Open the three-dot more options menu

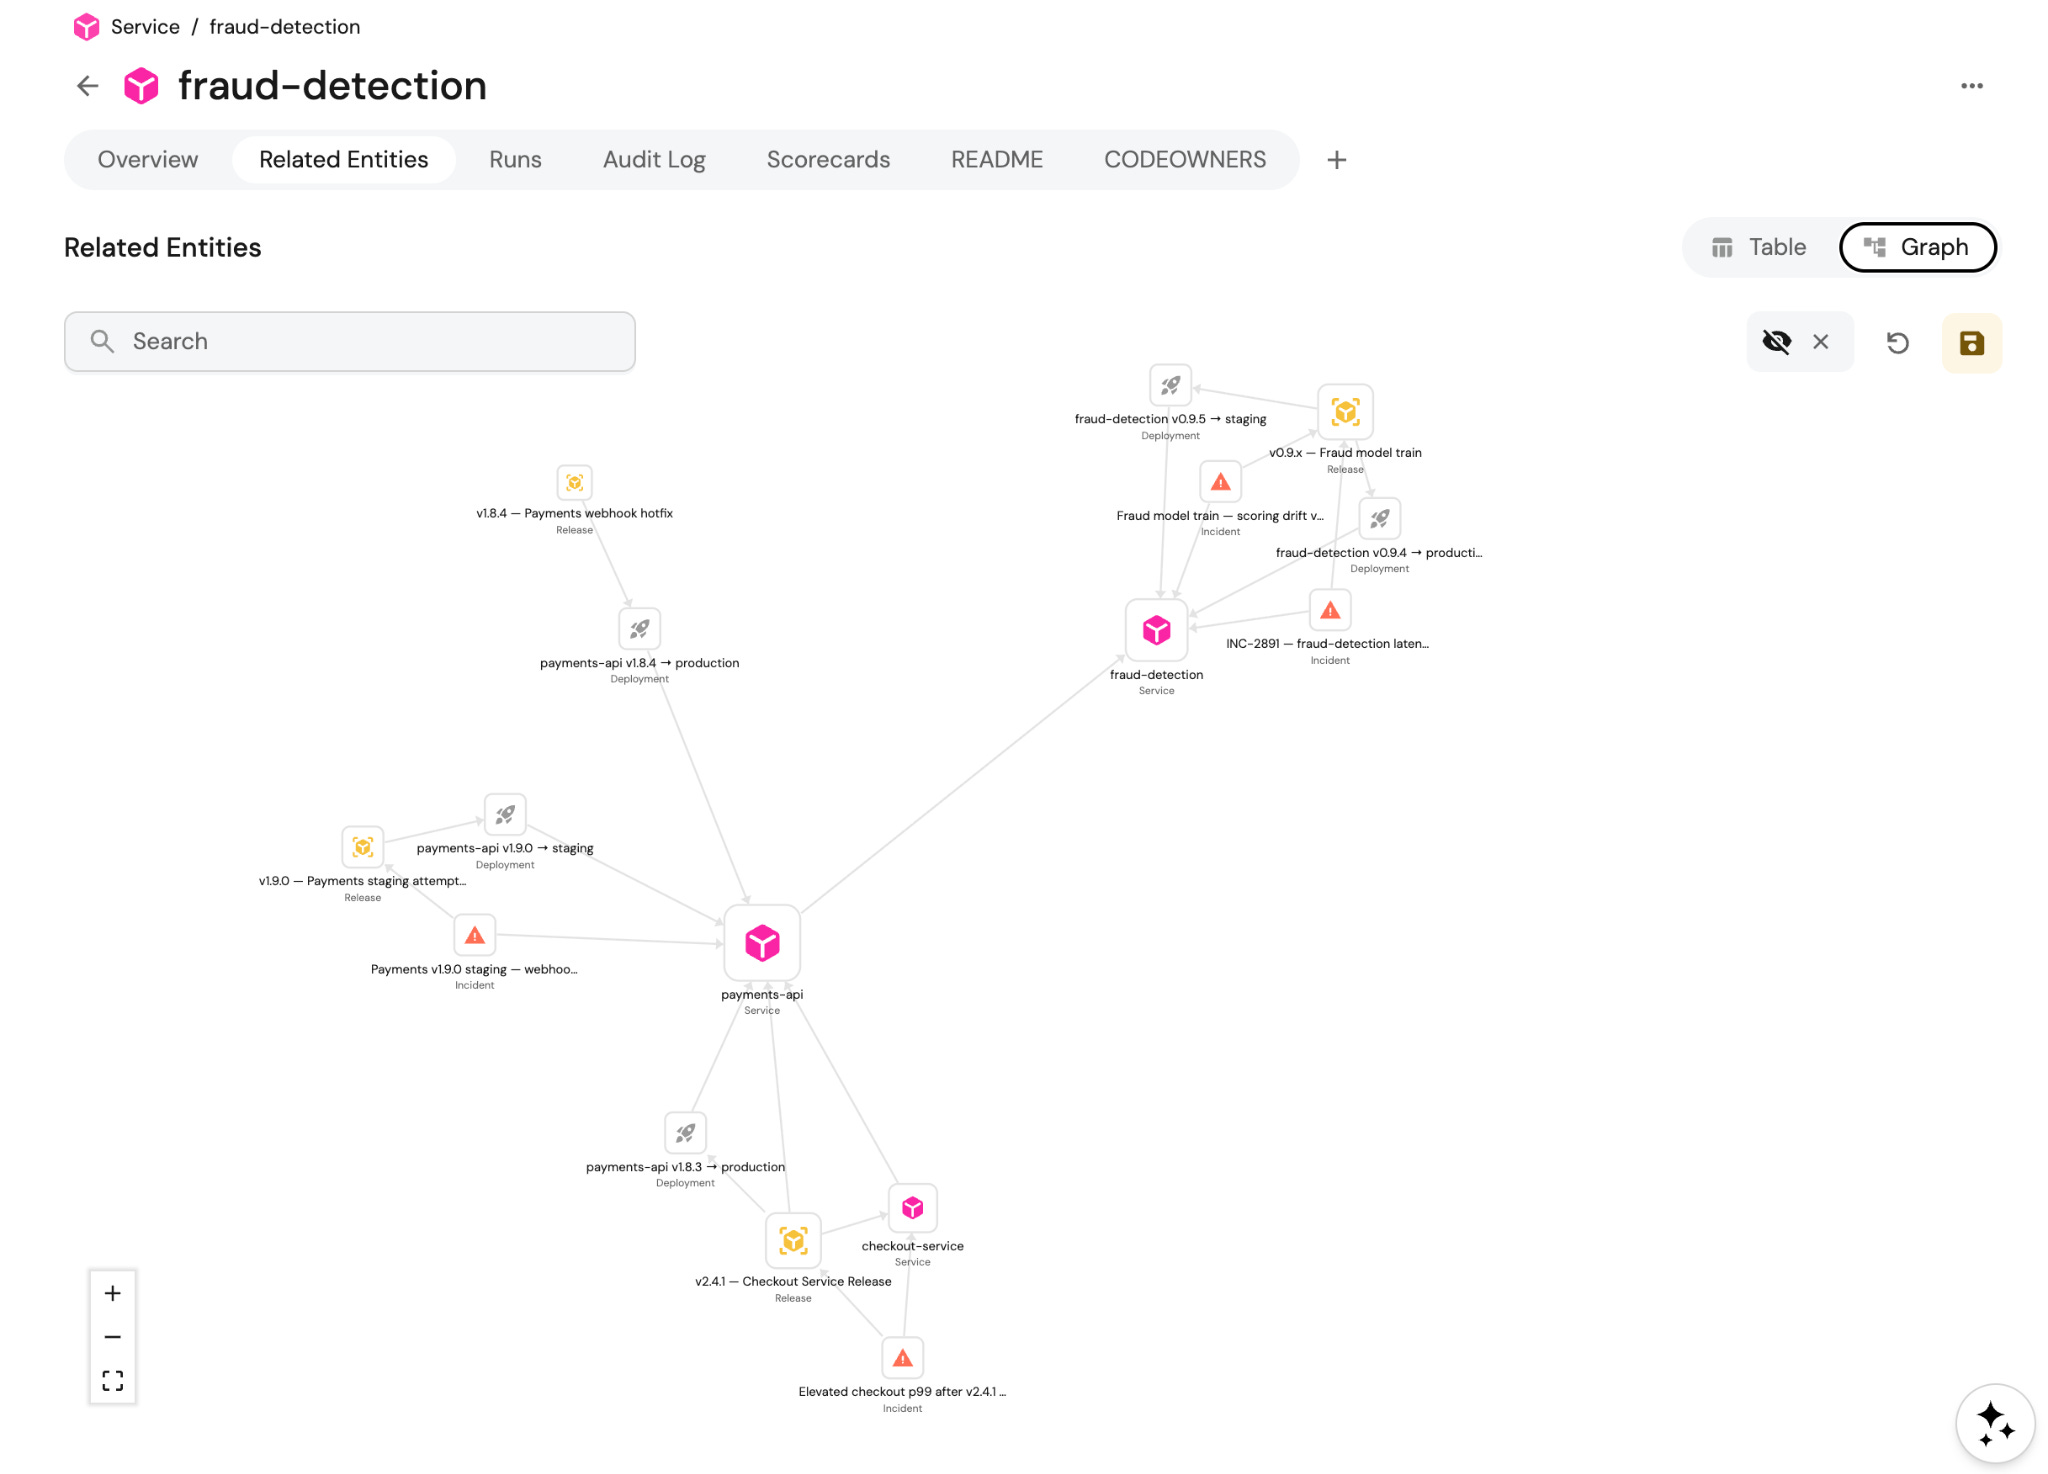pos(1971,86)
